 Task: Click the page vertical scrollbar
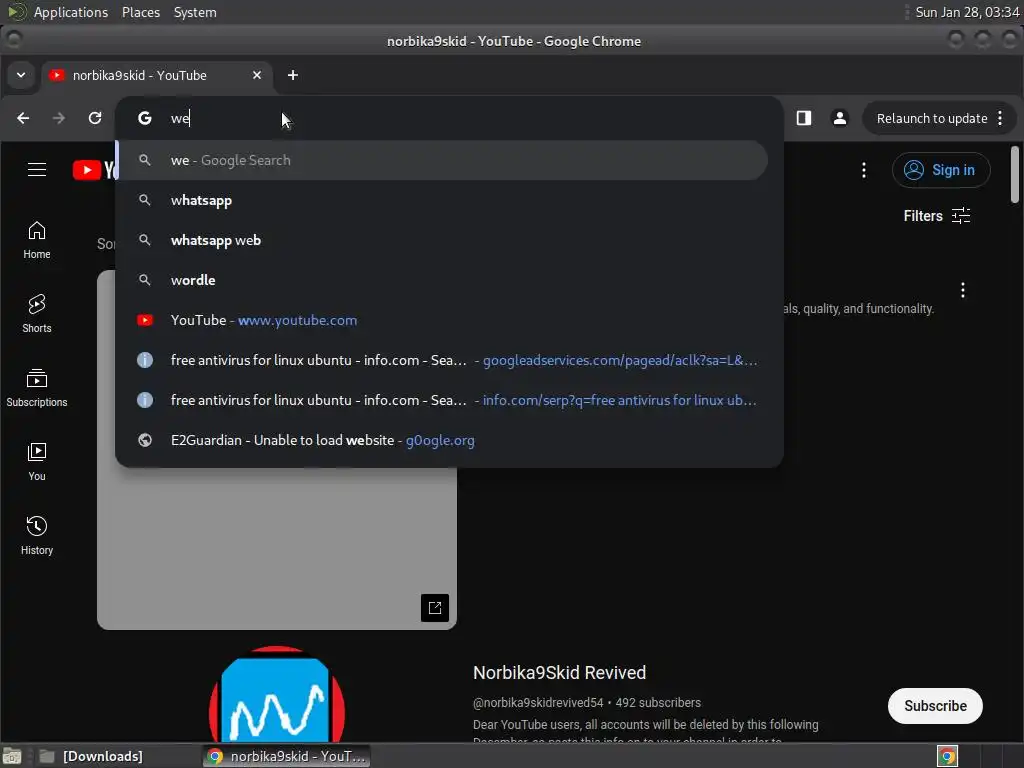(x=1014, y=175)
